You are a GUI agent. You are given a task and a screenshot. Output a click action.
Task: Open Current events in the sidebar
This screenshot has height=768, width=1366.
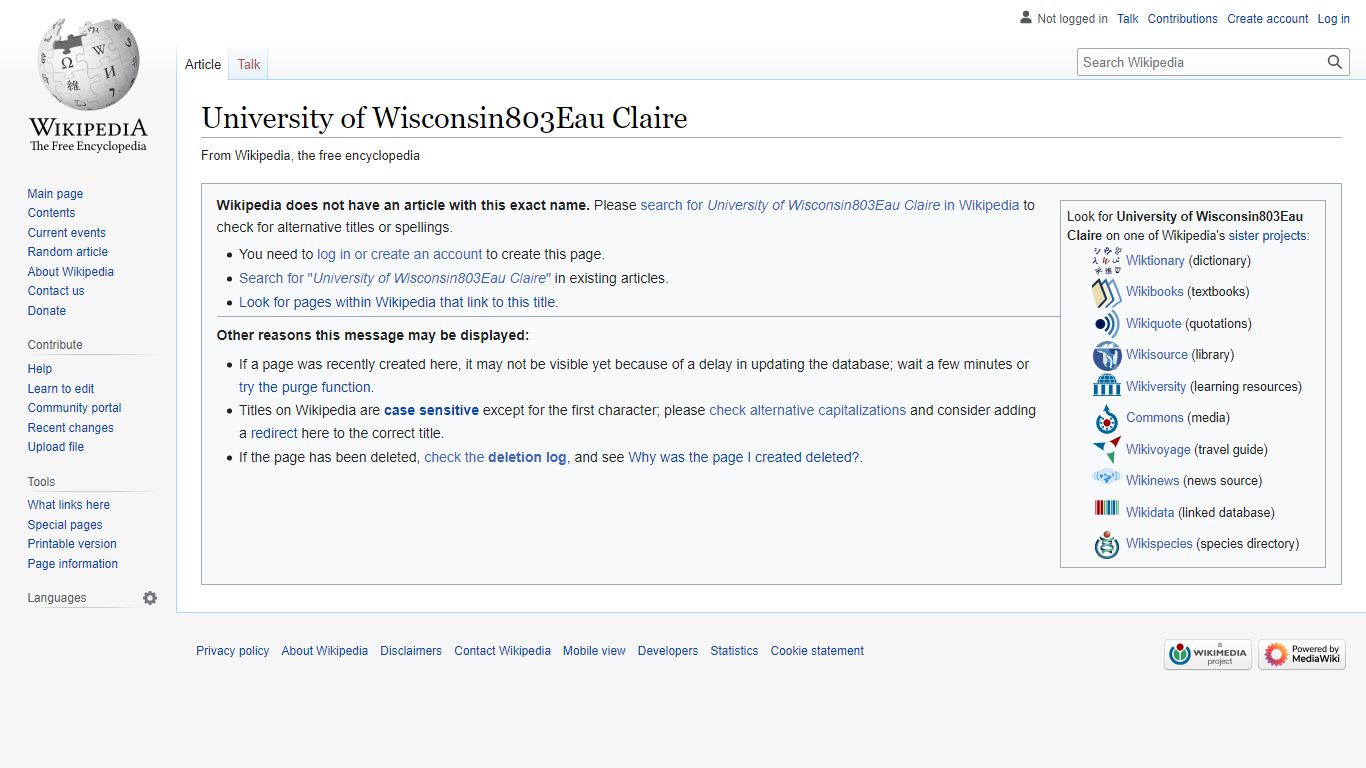[66, 233]
